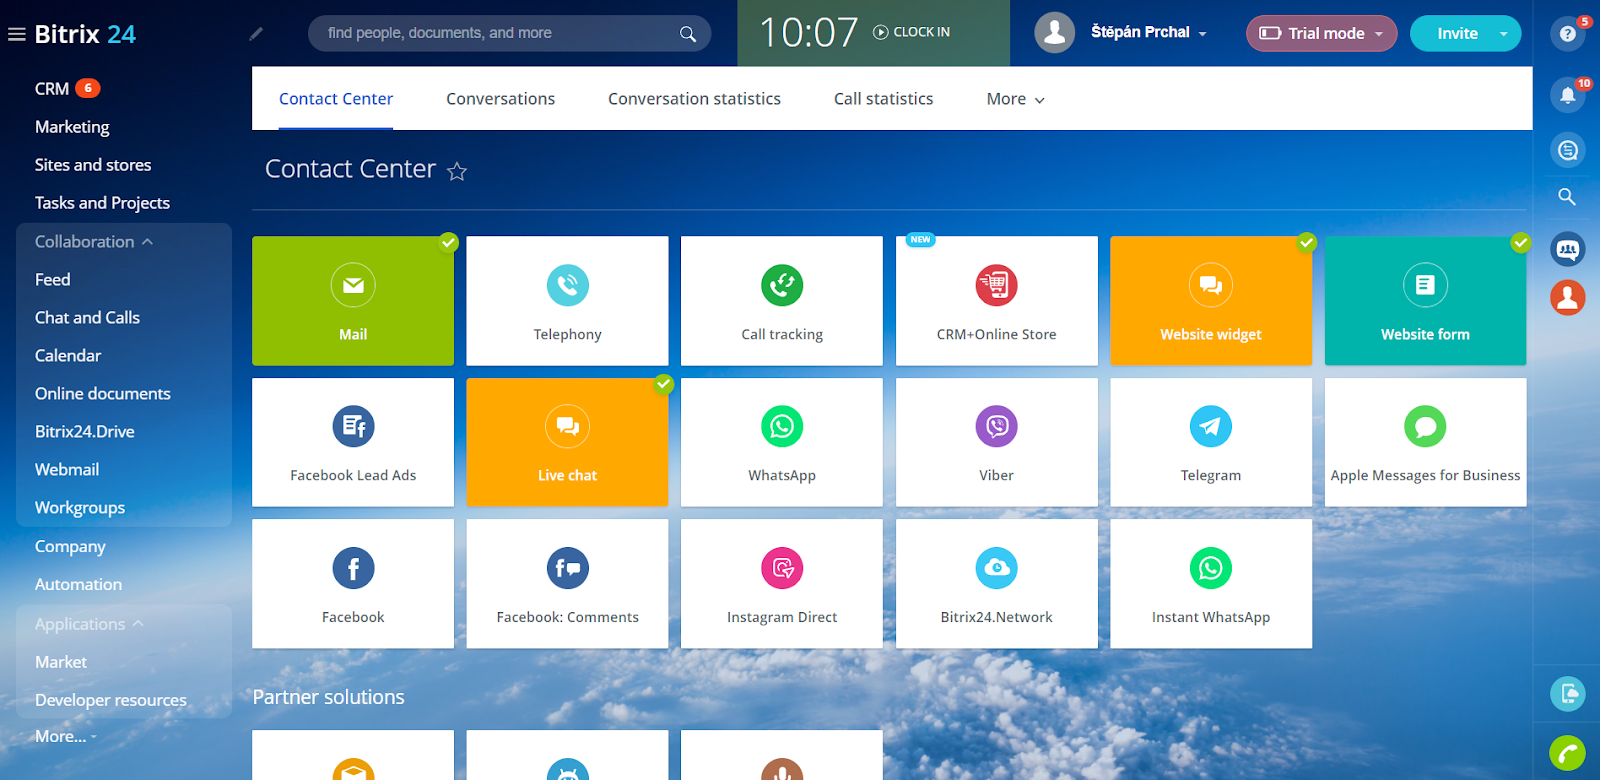1600x780 pixels.
Task: Open the Live chat tile
Action: pyautogui.click(x=567, y=442)
